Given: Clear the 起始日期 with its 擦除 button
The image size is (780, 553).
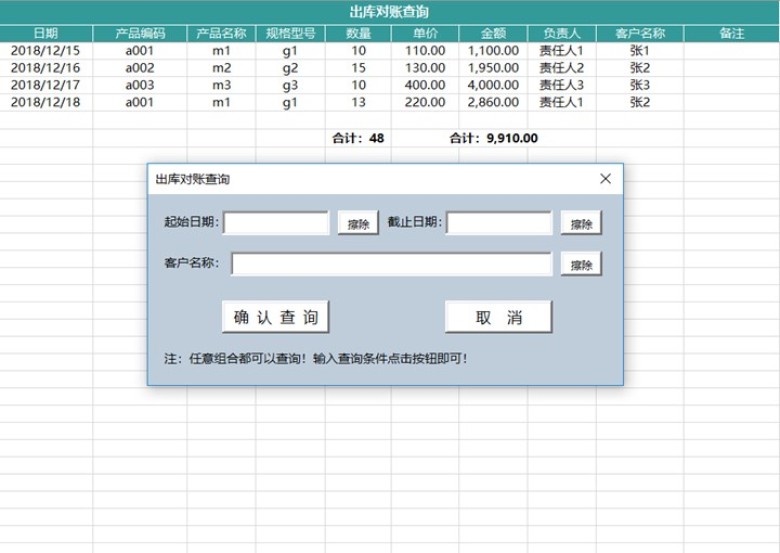Looking at the screenshot, I should pyautogui.click(x=358, y=223).
